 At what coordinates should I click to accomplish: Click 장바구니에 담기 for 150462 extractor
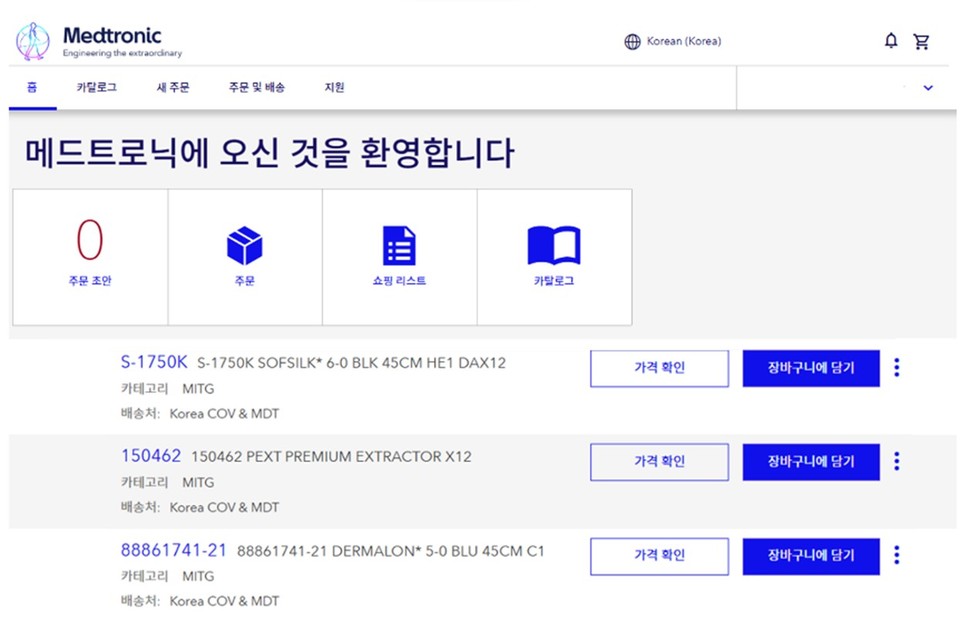point(810,461)
